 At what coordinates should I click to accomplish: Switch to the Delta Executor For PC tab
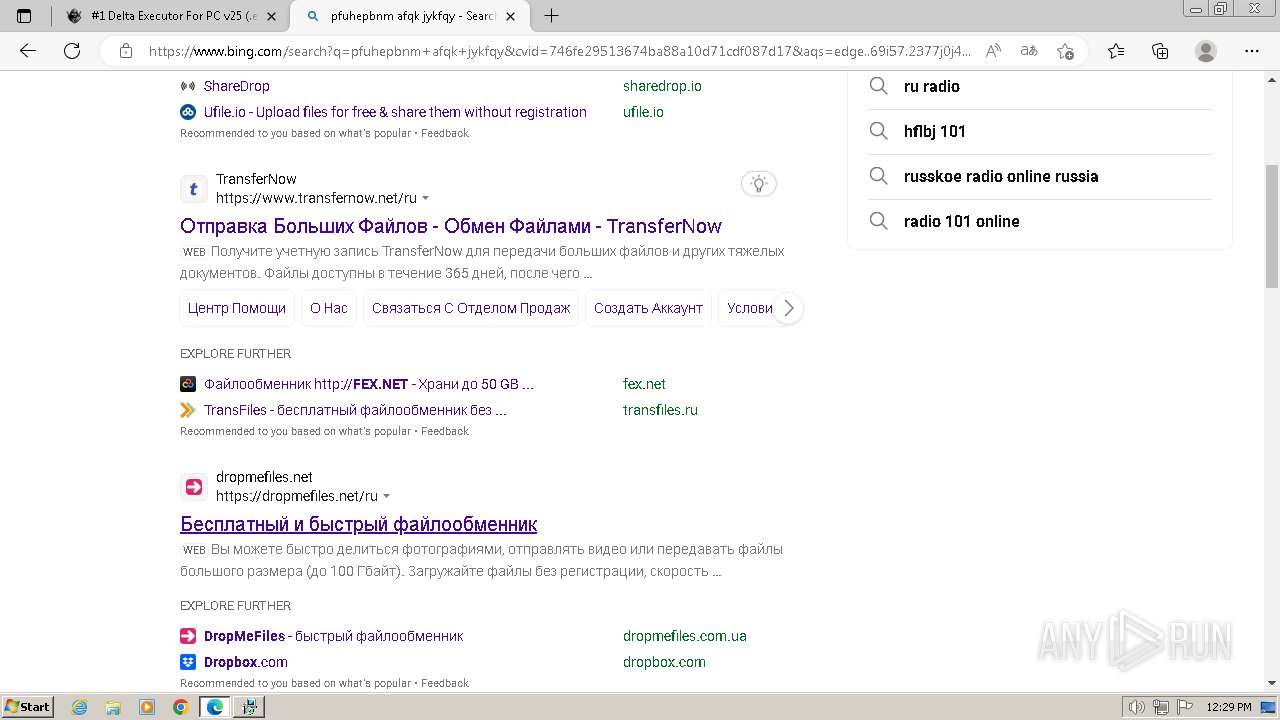(x=170, y=16)
